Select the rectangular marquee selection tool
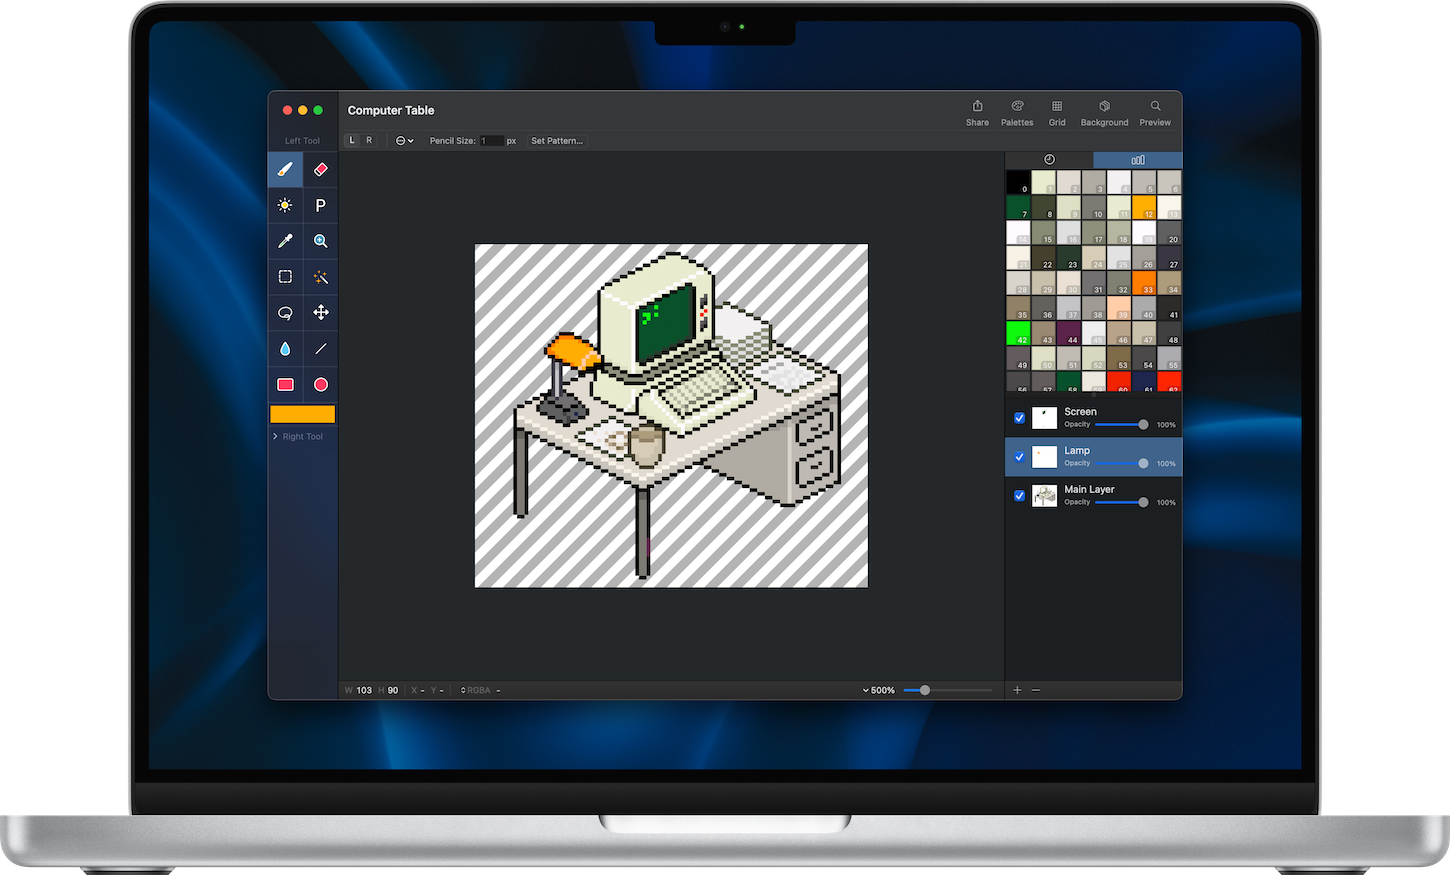The height and width of the screenshot is (875, 1450). click(285, 277)
